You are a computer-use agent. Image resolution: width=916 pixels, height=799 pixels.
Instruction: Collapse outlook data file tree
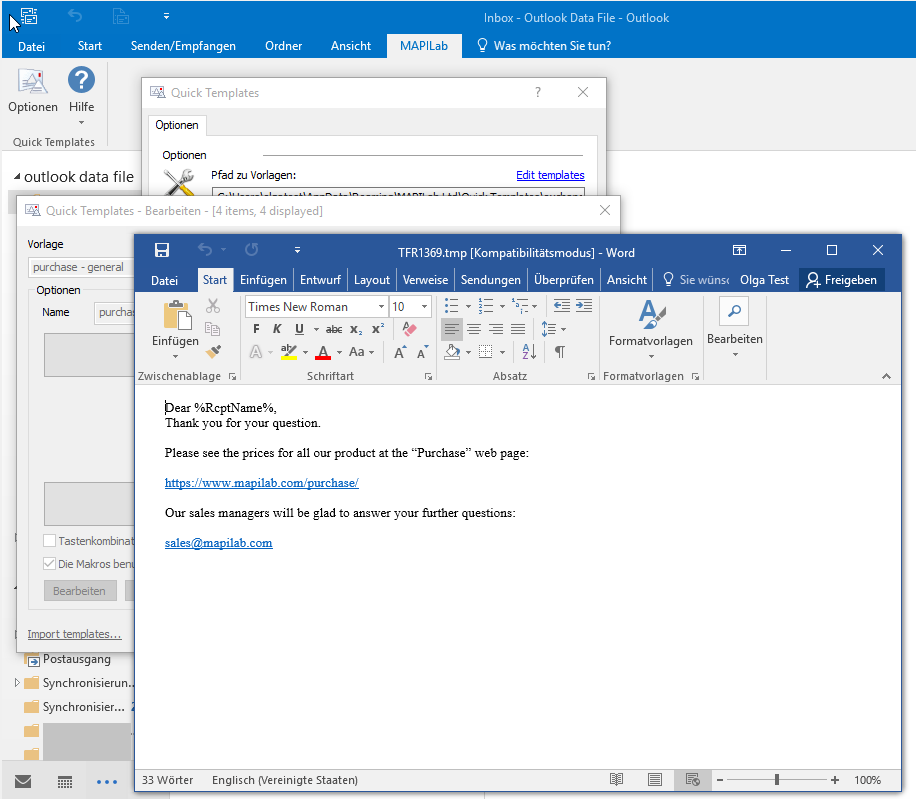point(17,176)
